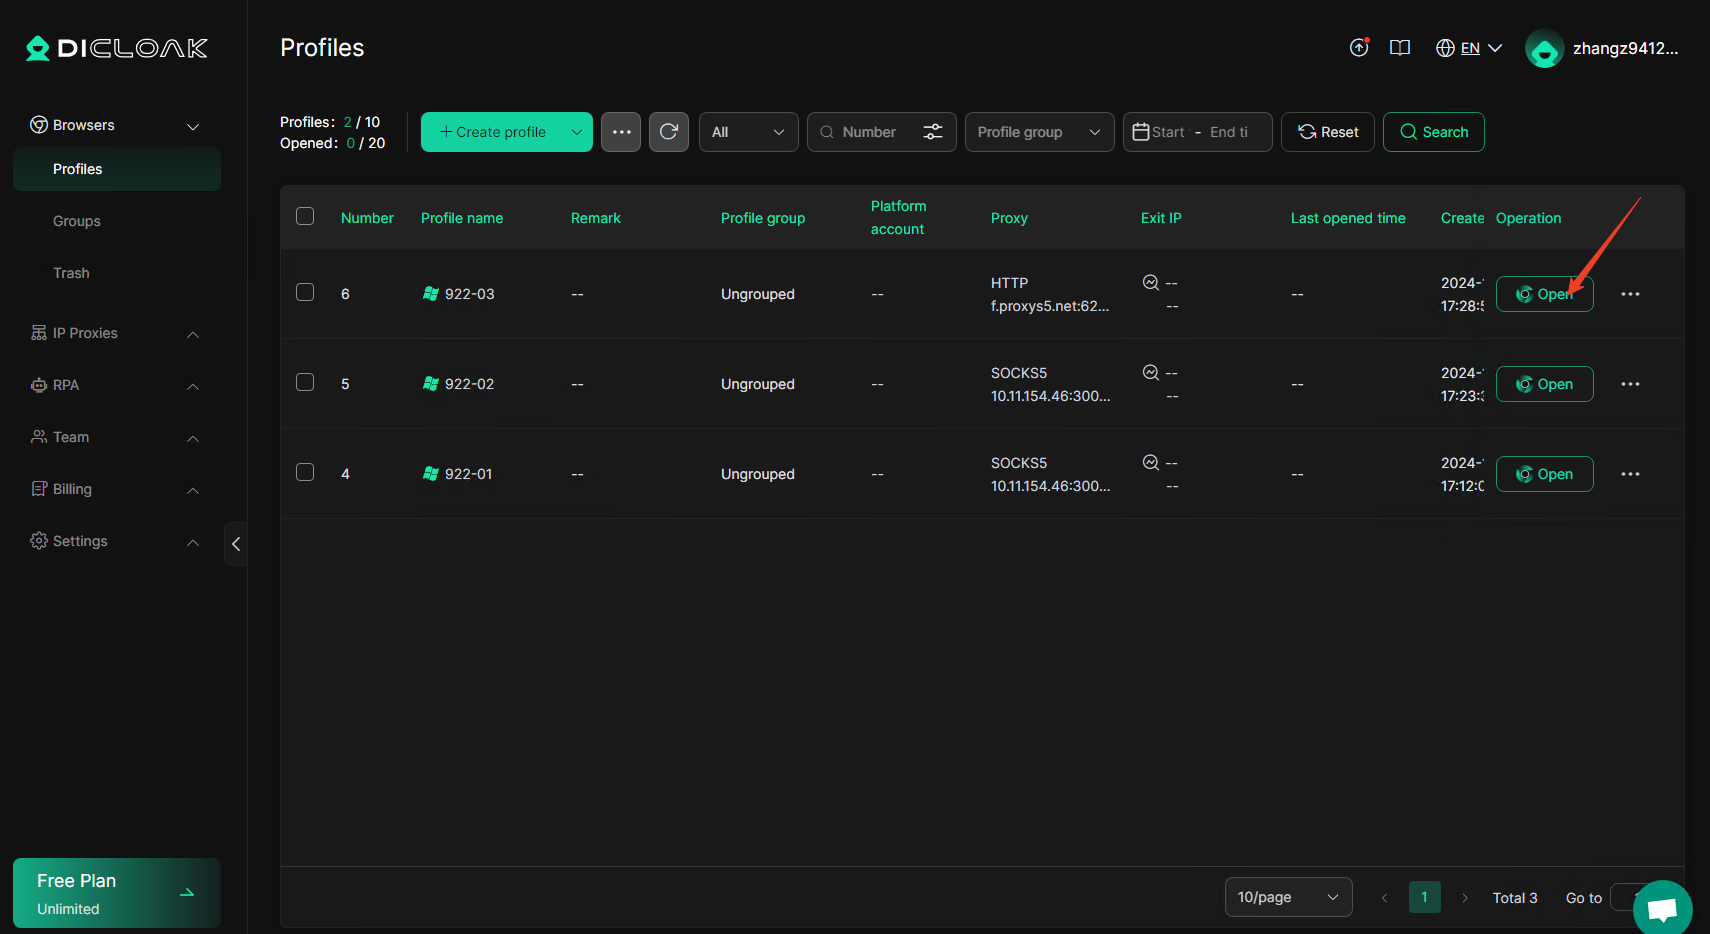This screenshot has height=934, width=1710.
Task: Click the exit IP check icon for 922-02
Action: (1151, 373)
